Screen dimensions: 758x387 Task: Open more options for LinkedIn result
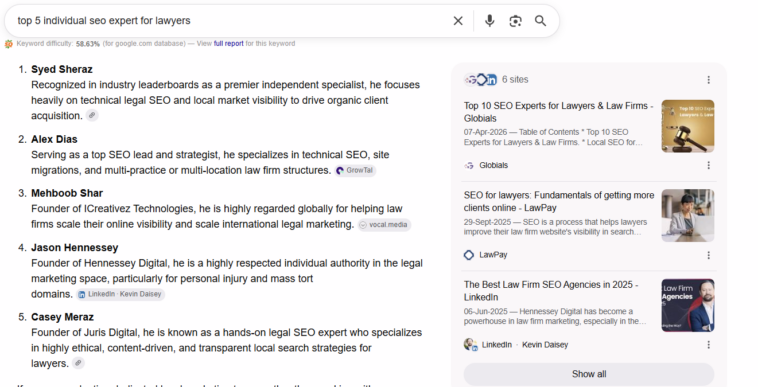pyautogui.click(x=708, y=344)
